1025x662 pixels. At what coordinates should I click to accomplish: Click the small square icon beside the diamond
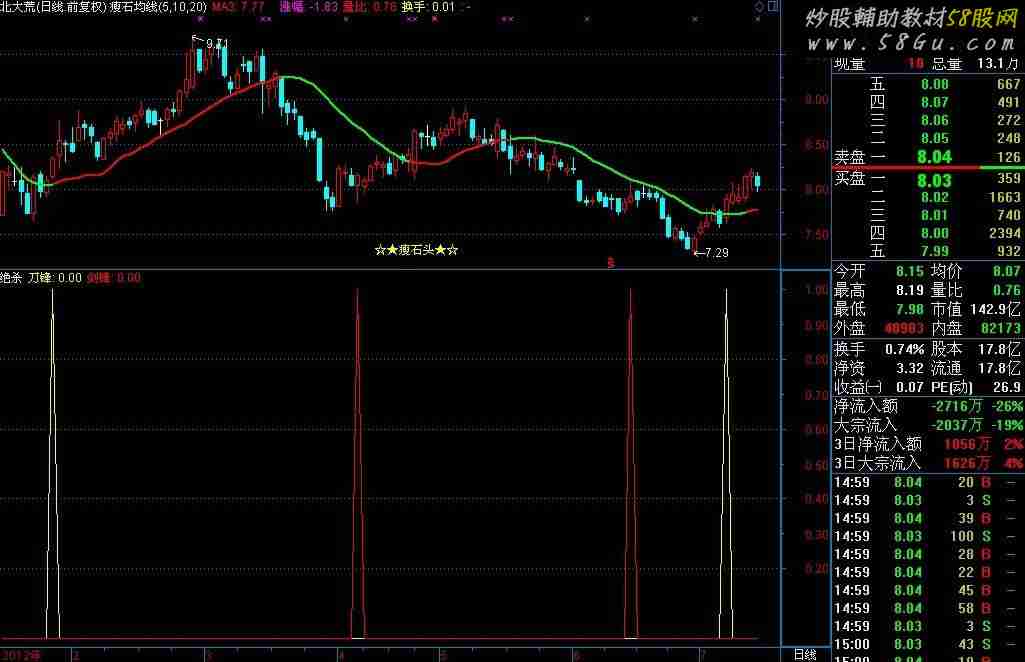pos(772,7)
